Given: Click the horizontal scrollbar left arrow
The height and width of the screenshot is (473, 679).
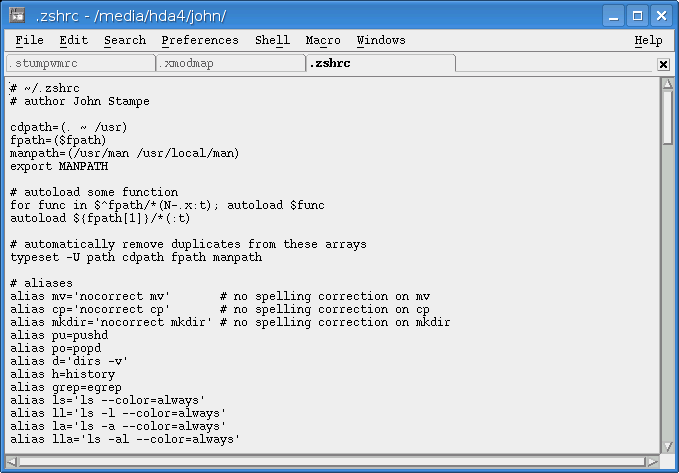Looking at the screenshot, I should tap(12, 462).
